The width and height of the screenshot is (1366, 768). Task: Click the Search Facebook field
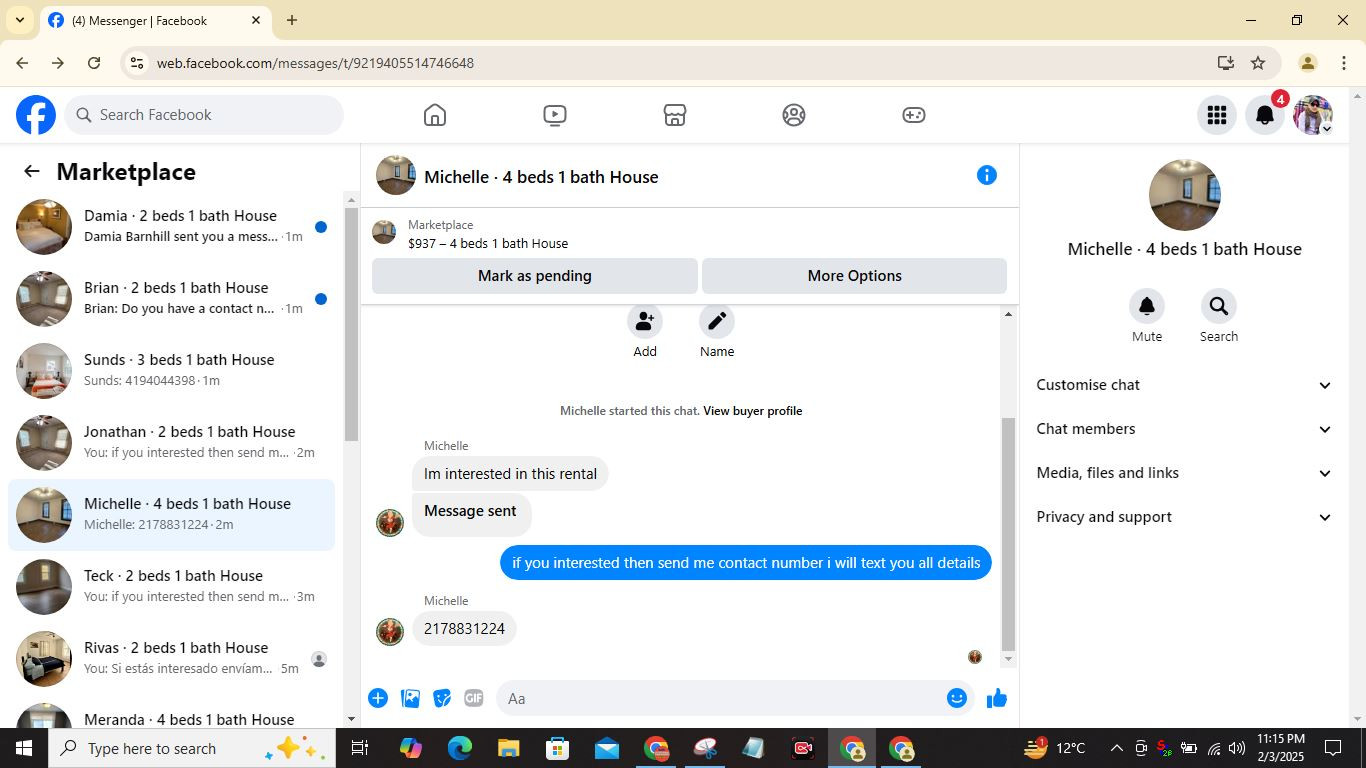coord(205,115)
